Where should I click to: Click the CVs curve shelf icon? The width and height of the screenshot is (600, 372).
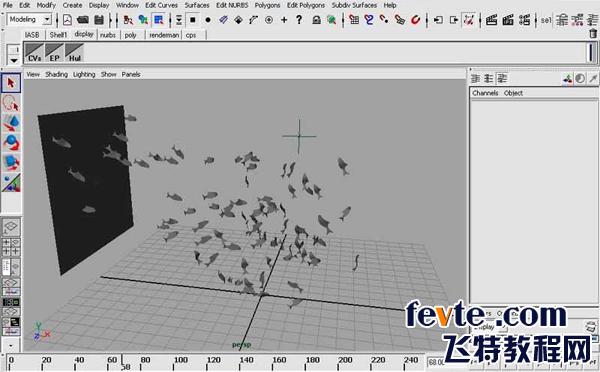(34, 53)
